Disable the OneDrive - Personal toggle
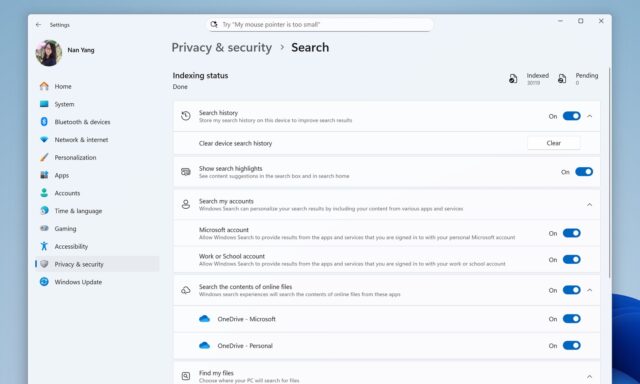This screenshot has width=640, height=384. [571, 345]
